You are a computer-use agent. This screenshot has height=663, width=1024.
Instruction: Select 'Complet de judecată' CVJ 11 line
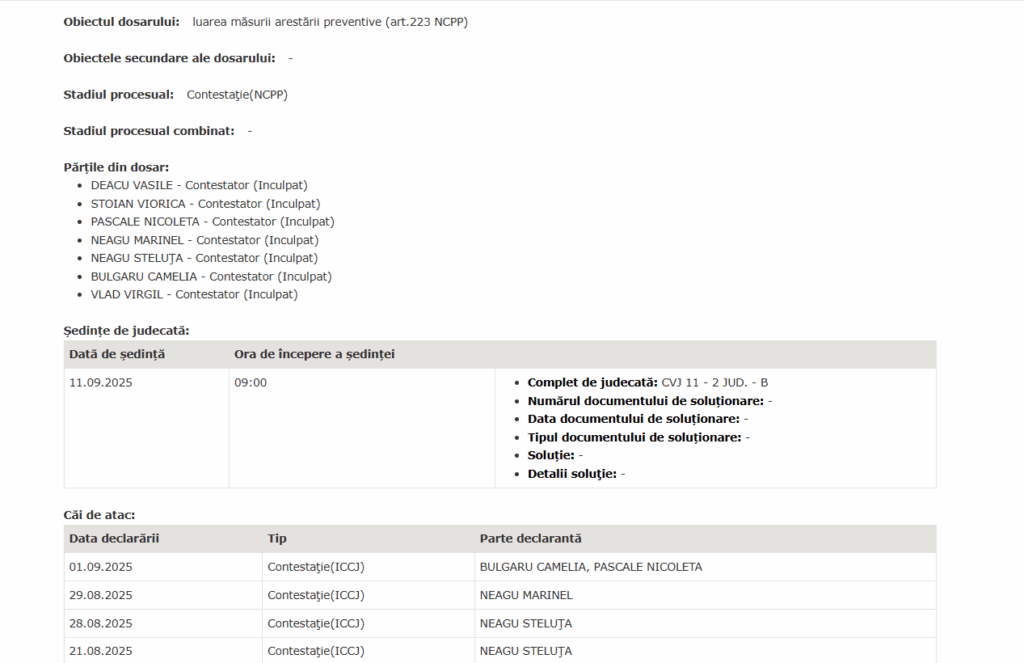[x=647, y=383]
